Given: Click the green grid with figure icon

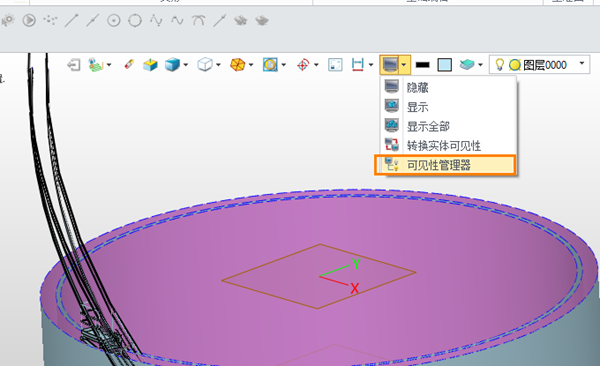Looking at the screenshot, I should (96, 65).
